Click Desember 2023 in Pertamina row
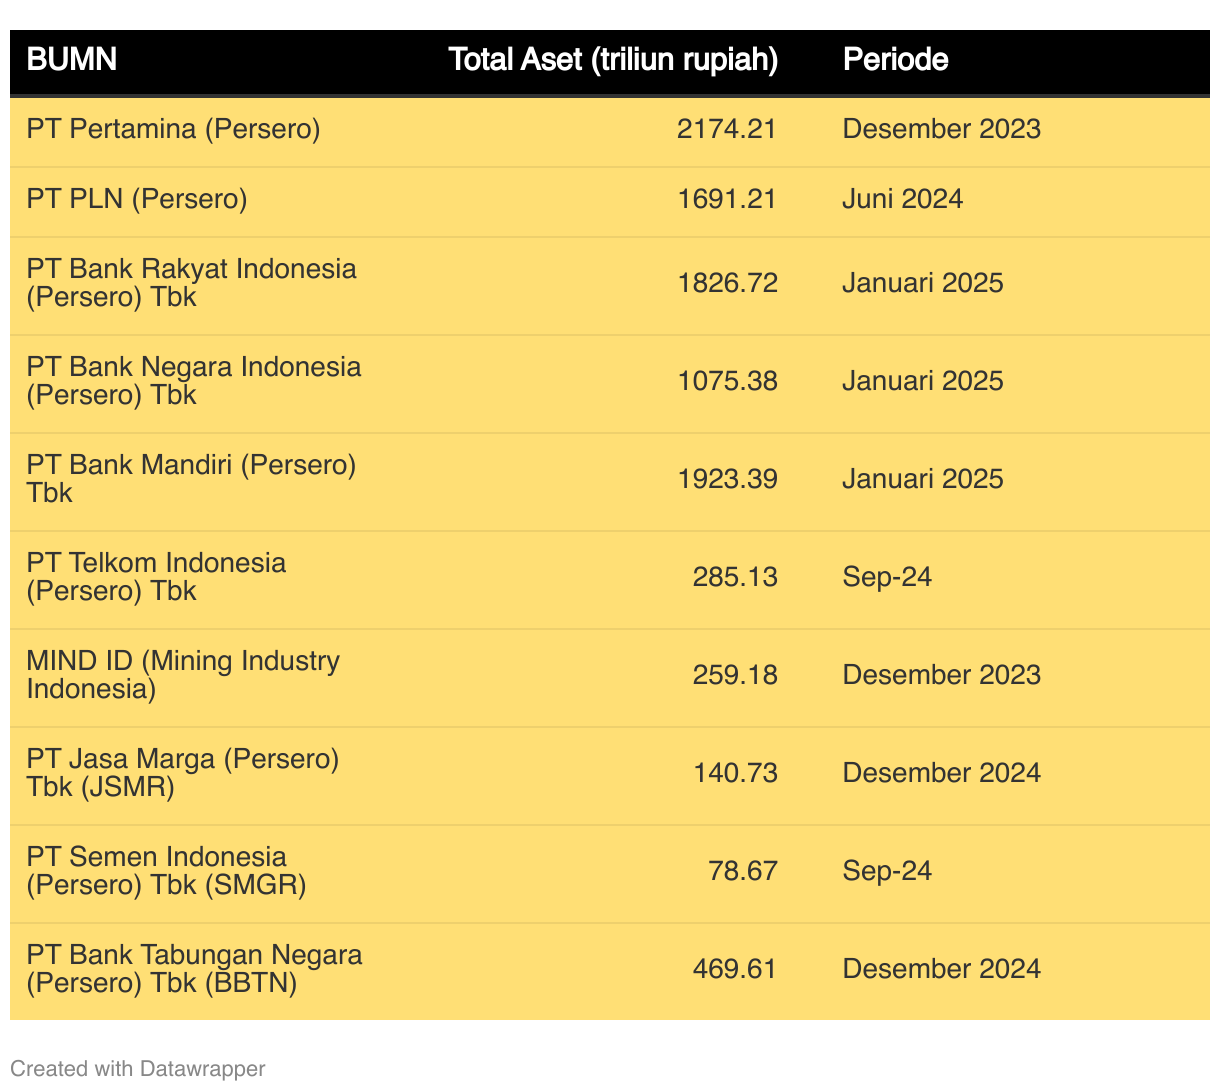Image resolution: width=1220 pixels, height=1092 pixels. pyautogui.click(x=942, y=129)
